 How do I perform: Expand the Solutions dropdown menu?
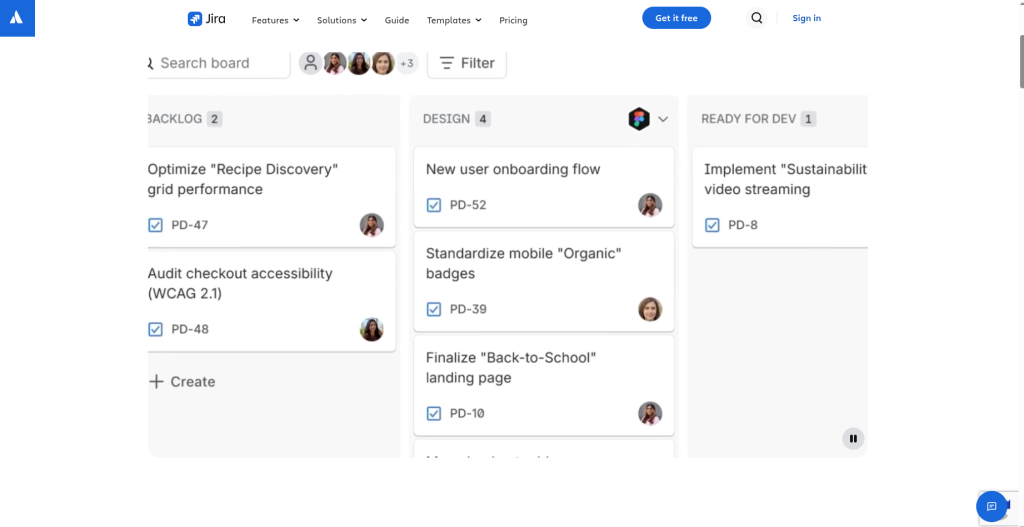[x=342, y=20]
